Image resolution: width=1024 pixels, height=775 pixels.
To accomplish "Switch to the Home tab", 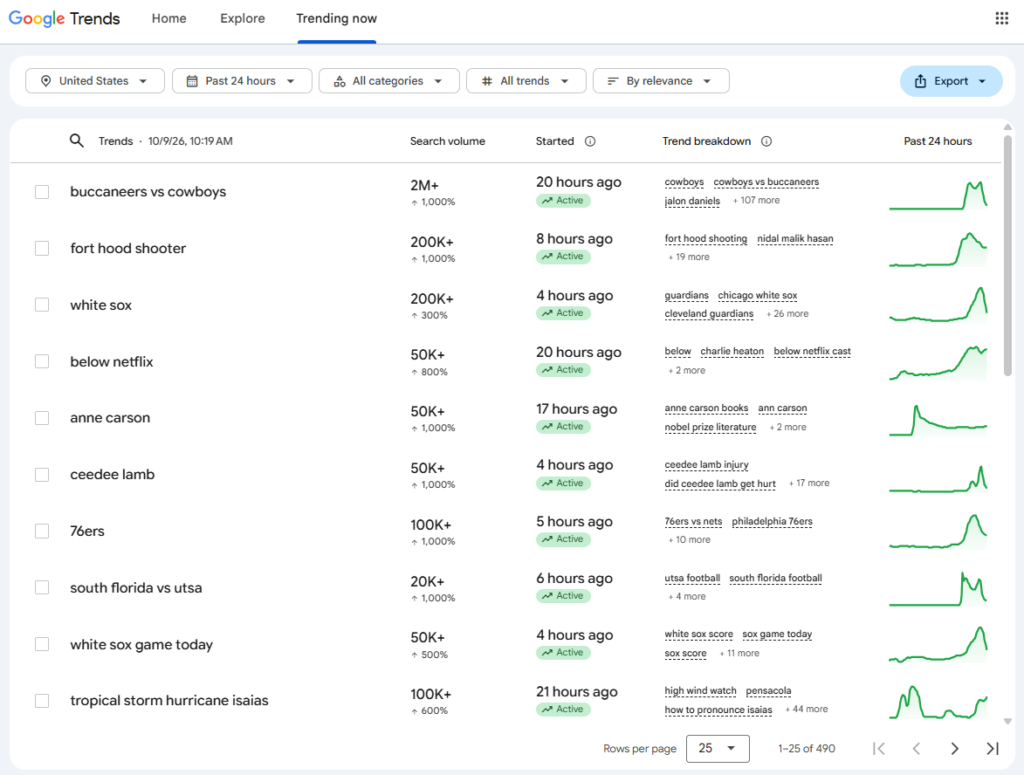I will pyautogui.click(x=169, y=18).
